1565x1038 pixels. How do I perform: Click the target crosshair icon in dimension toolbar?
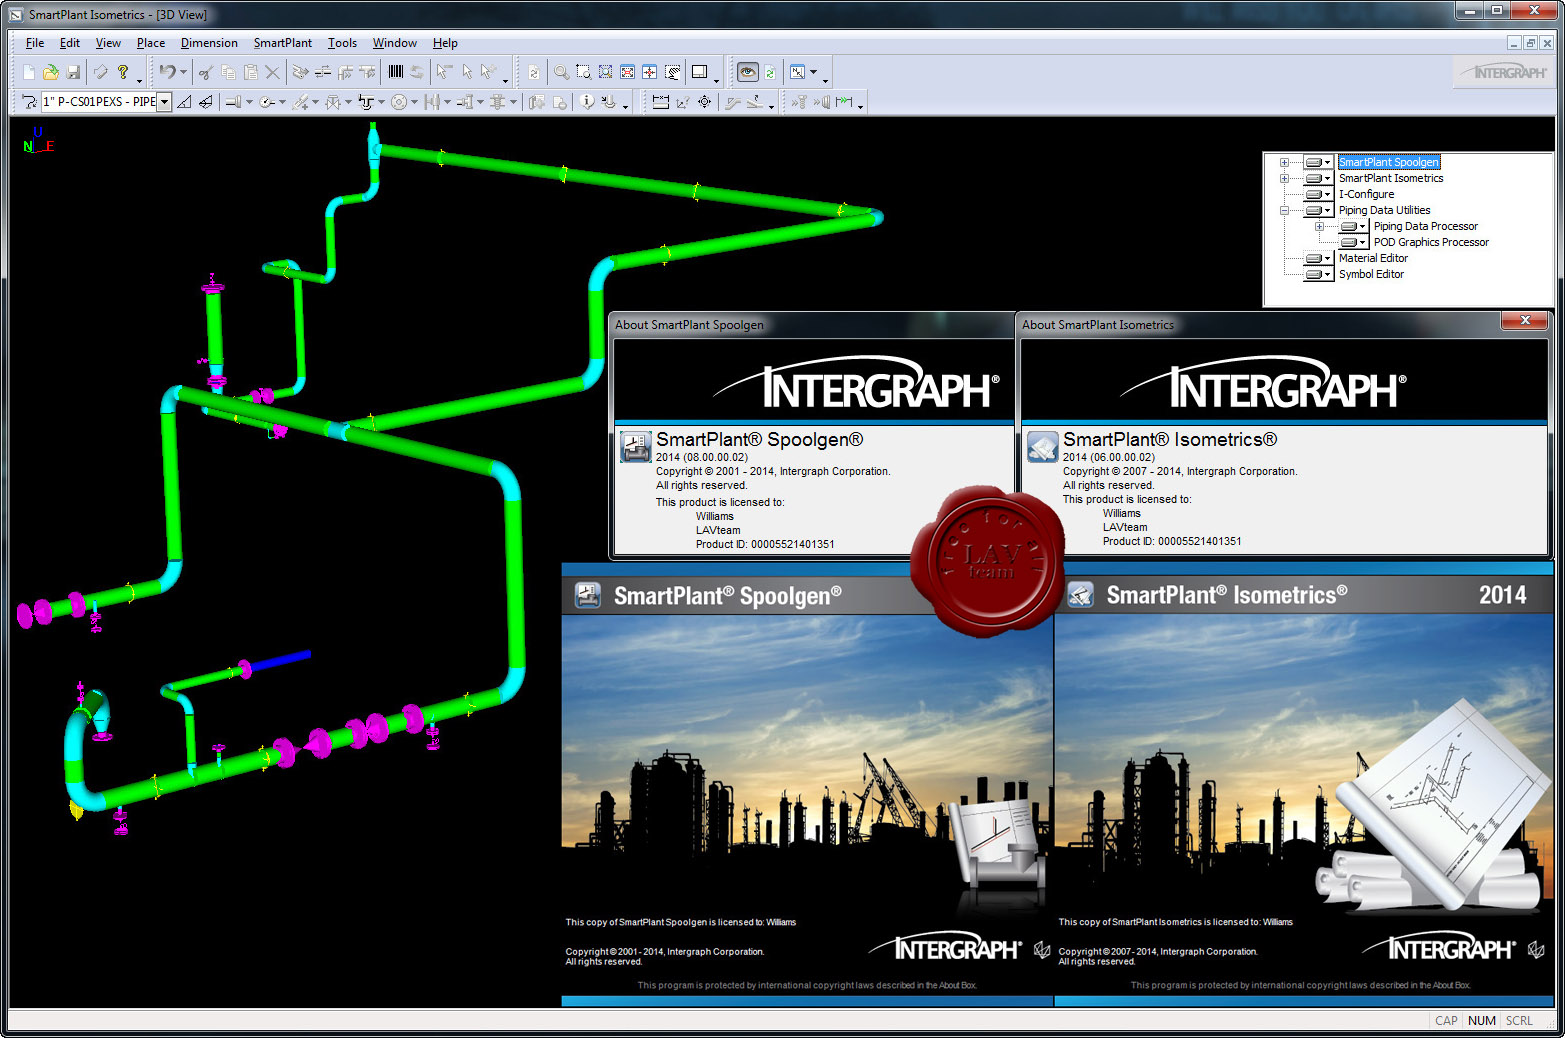coord(705,101)
